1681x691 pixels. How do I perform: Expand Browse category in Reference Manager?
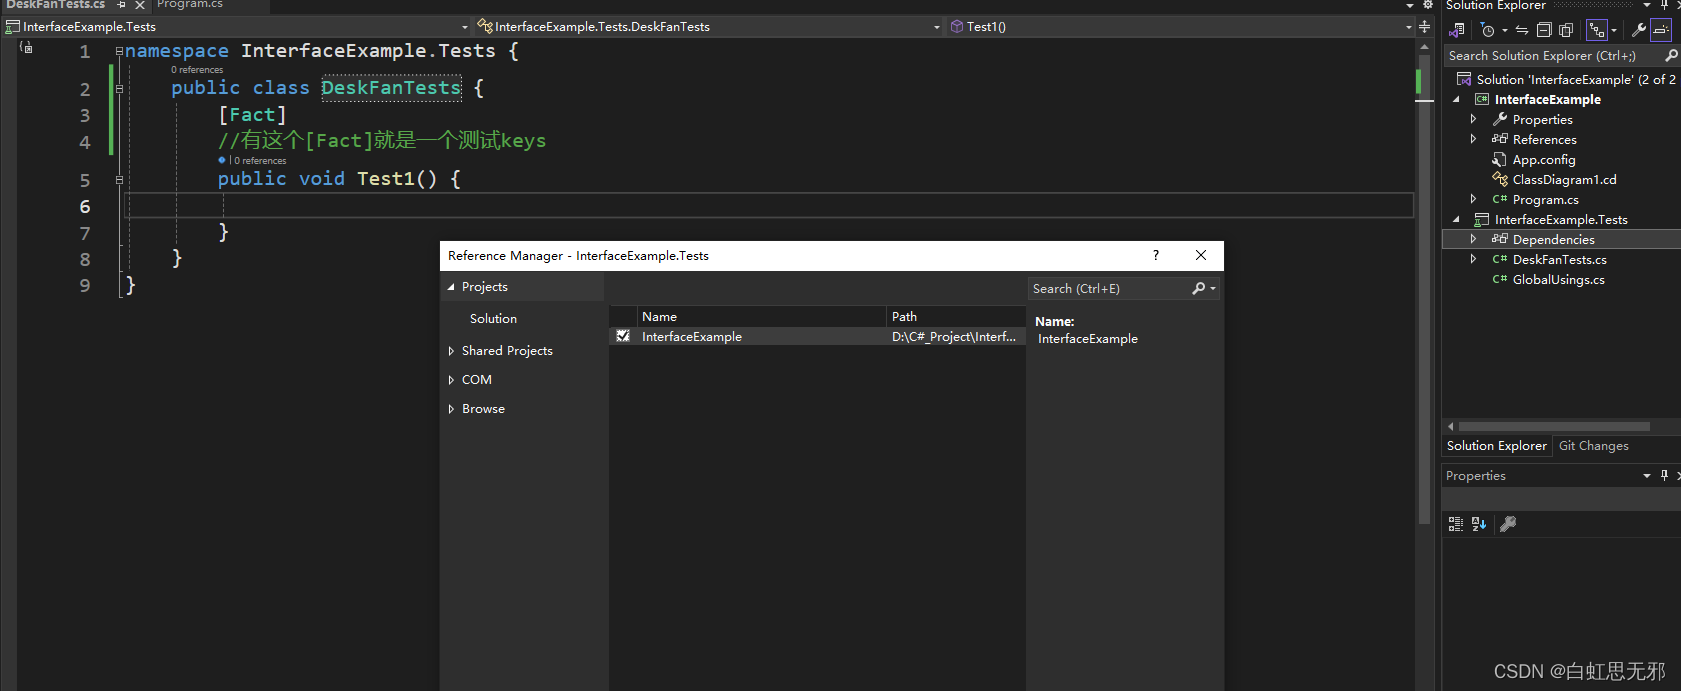click(x=451, y=409)
